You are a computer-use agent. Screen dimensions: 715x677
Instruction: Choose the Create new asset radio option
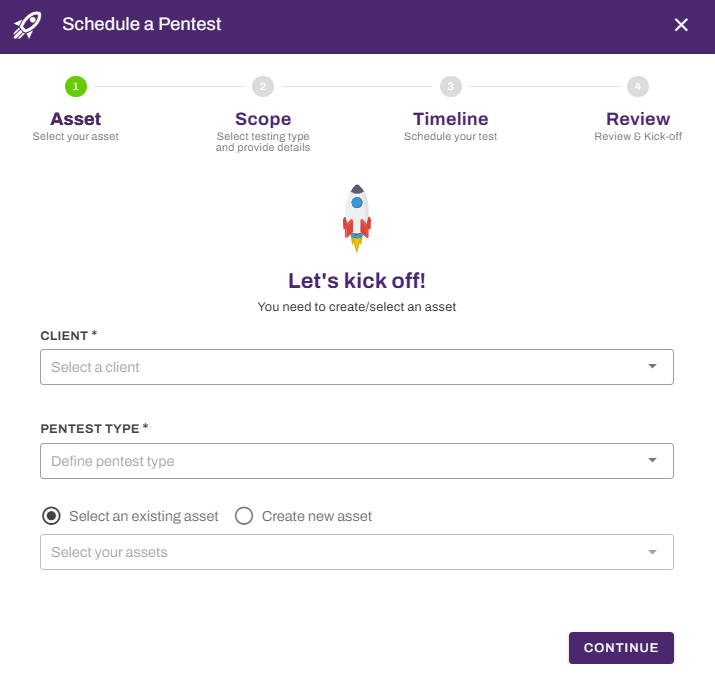tap(244, 516)
